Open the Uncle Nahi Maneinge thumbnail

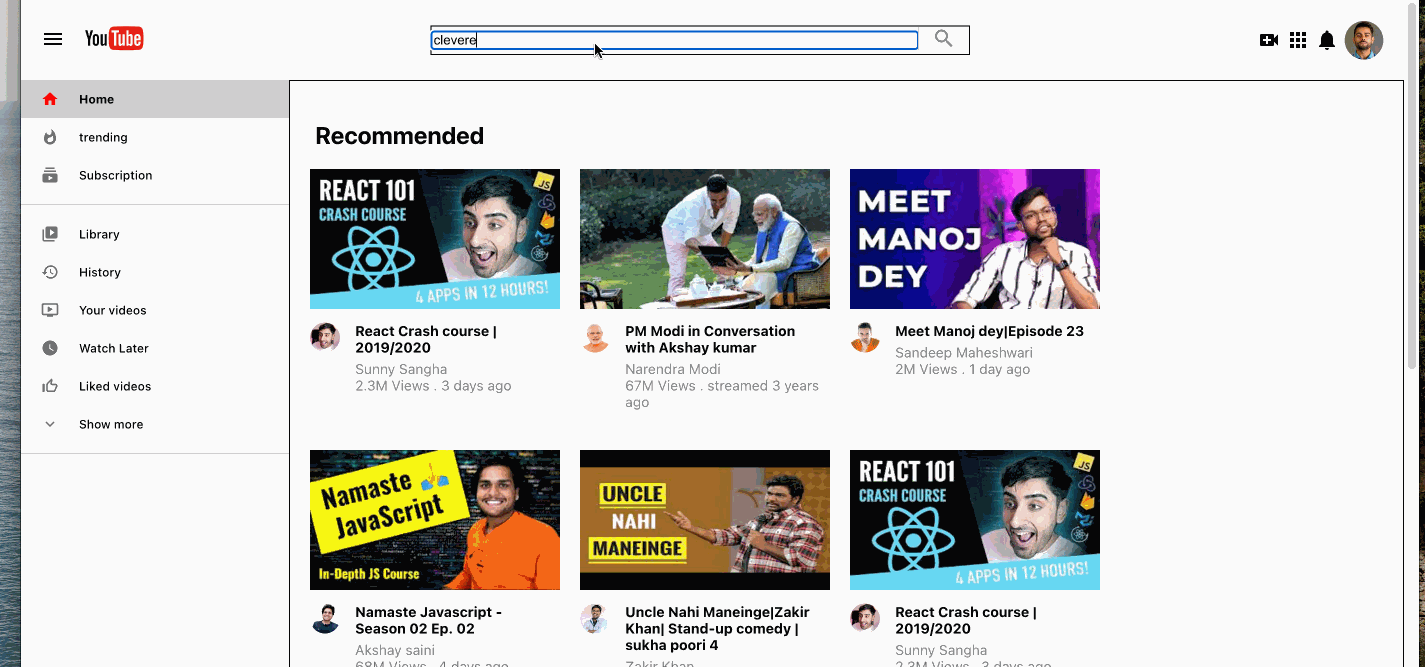705,520
